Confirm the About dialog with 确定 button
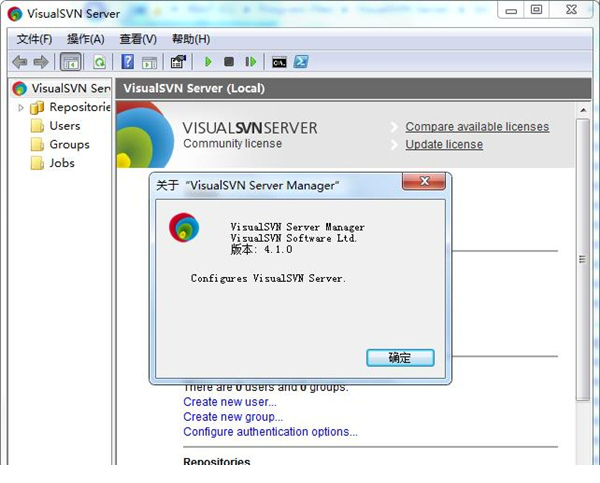The width and height of the screenshot is (600, 483). pyautogui.click(x=400, y=358)
